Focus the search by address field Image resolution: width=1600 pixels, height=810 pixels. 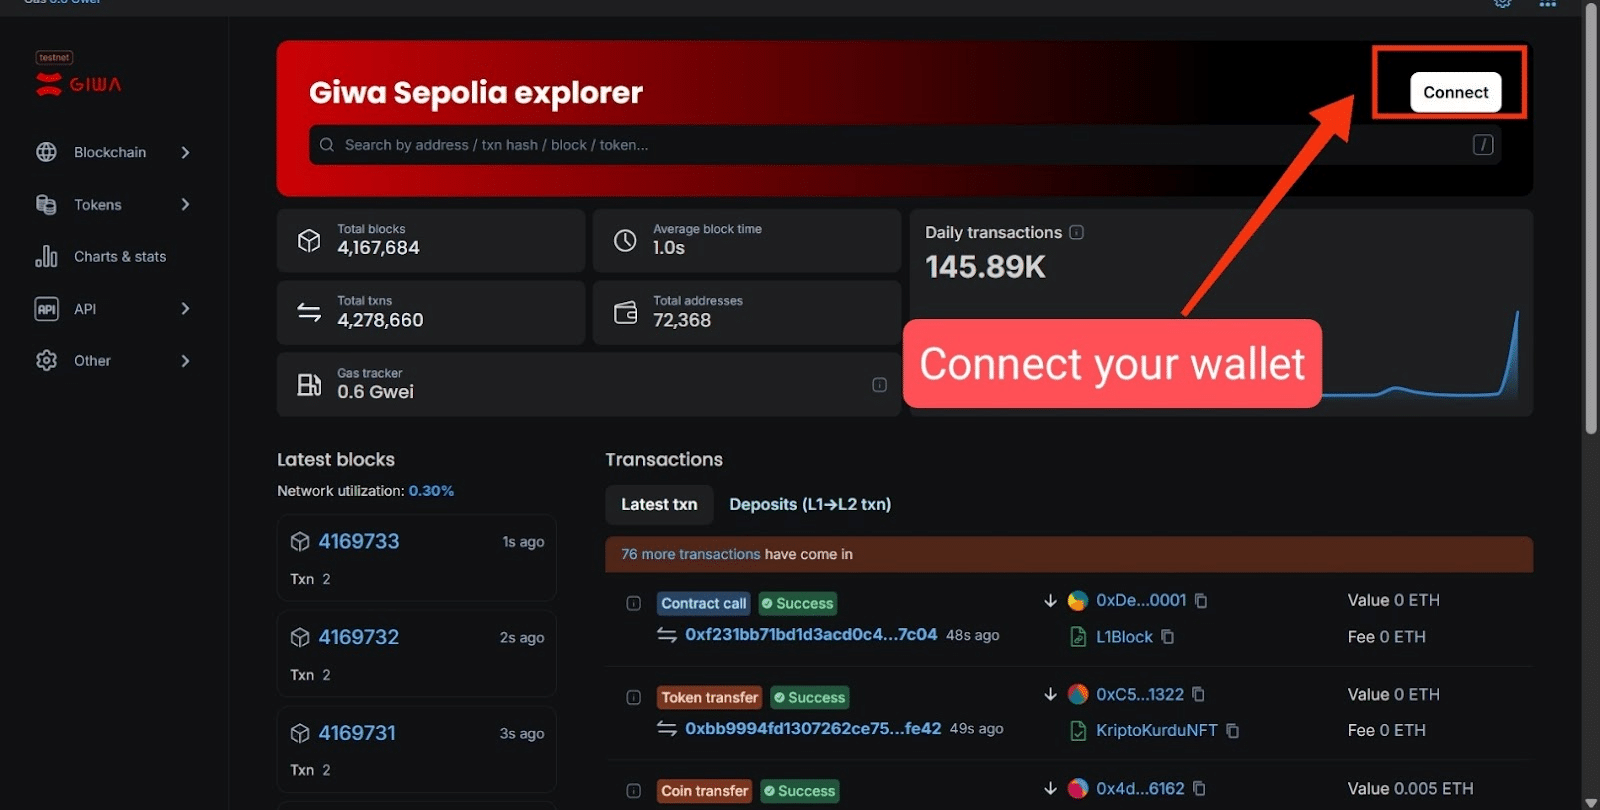pyautogui.click(x=904, y=145)
